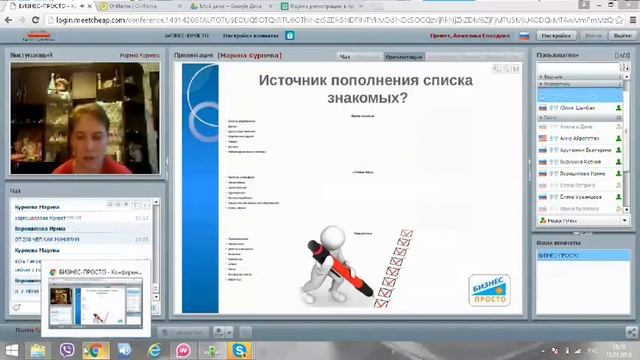The width and height of the screenshot is (640, 360).
Task: Open File Explorer from taskbar
Action: click(38, 351)
